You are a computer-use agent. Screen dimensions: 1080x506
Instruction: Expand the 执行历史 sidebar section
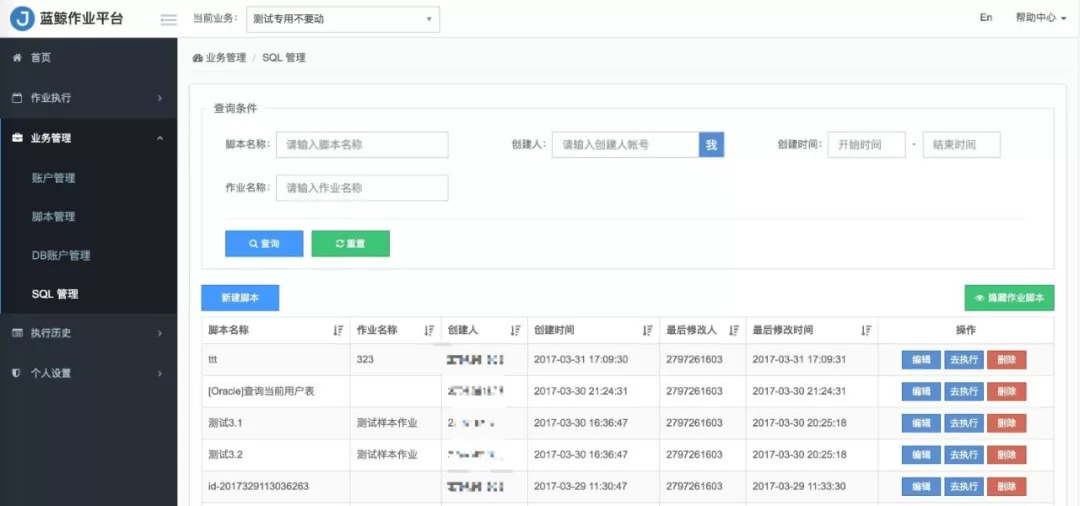[88, 333]
